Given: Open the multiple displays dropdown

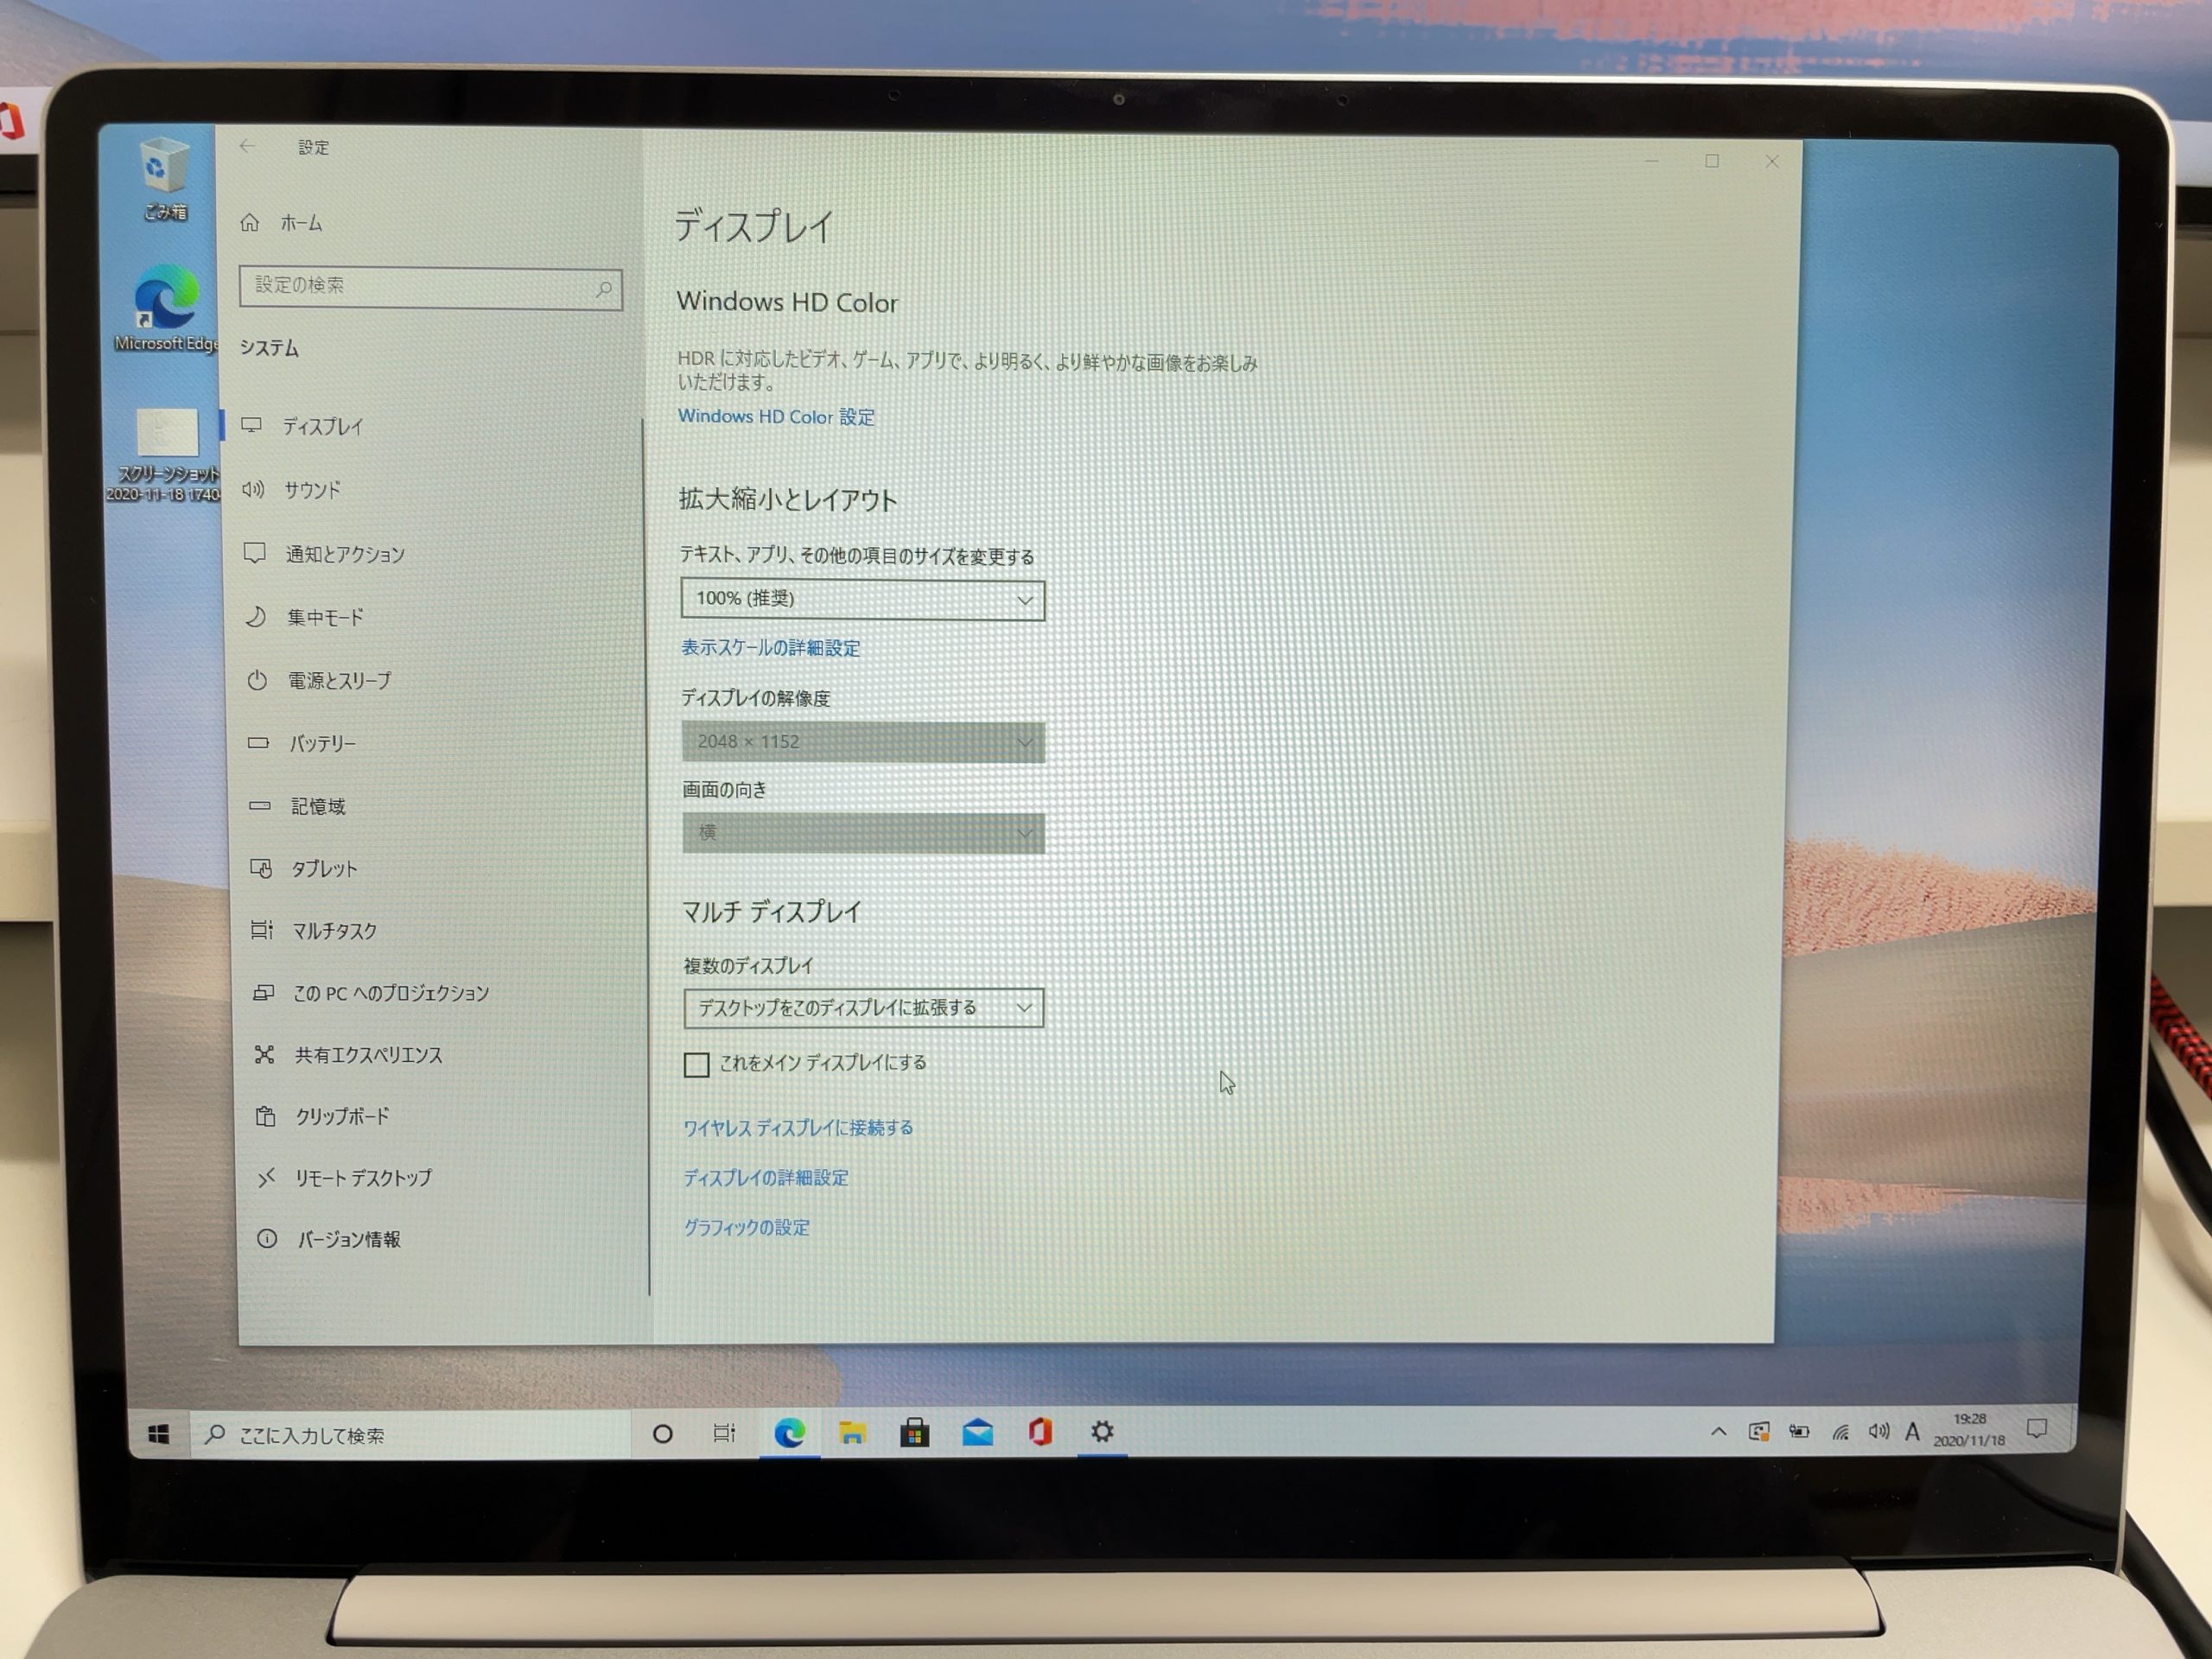Looking at the screenshot, I should [x=863, y=1008].
